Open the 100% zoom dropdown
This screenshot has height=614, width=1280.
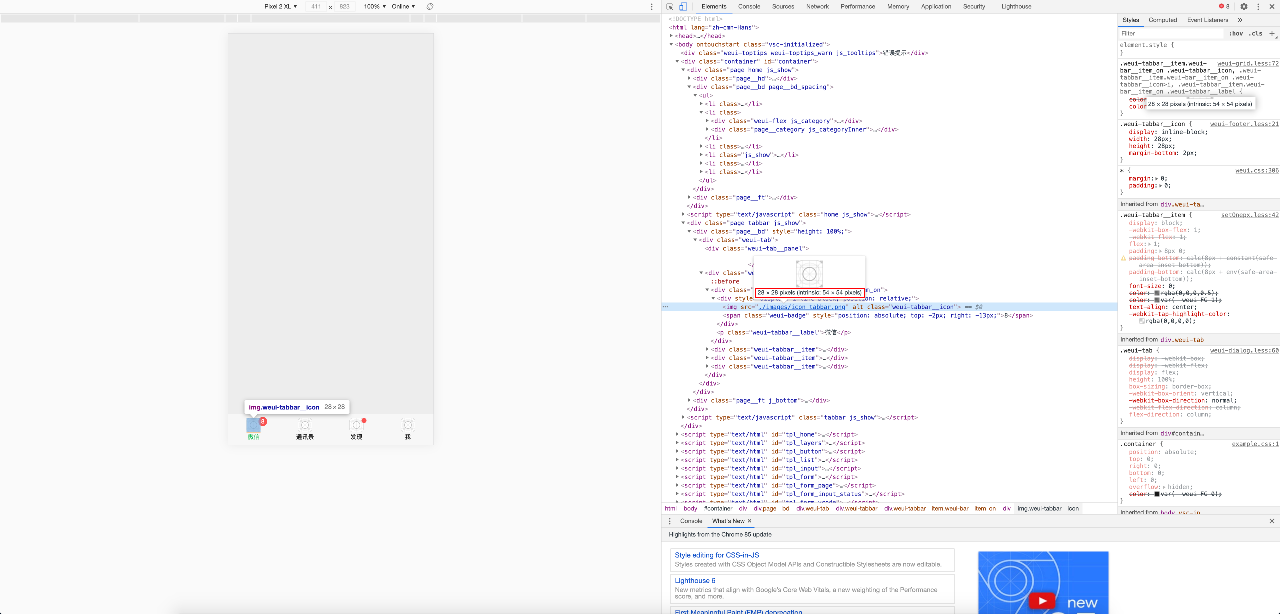pos(374,6)
